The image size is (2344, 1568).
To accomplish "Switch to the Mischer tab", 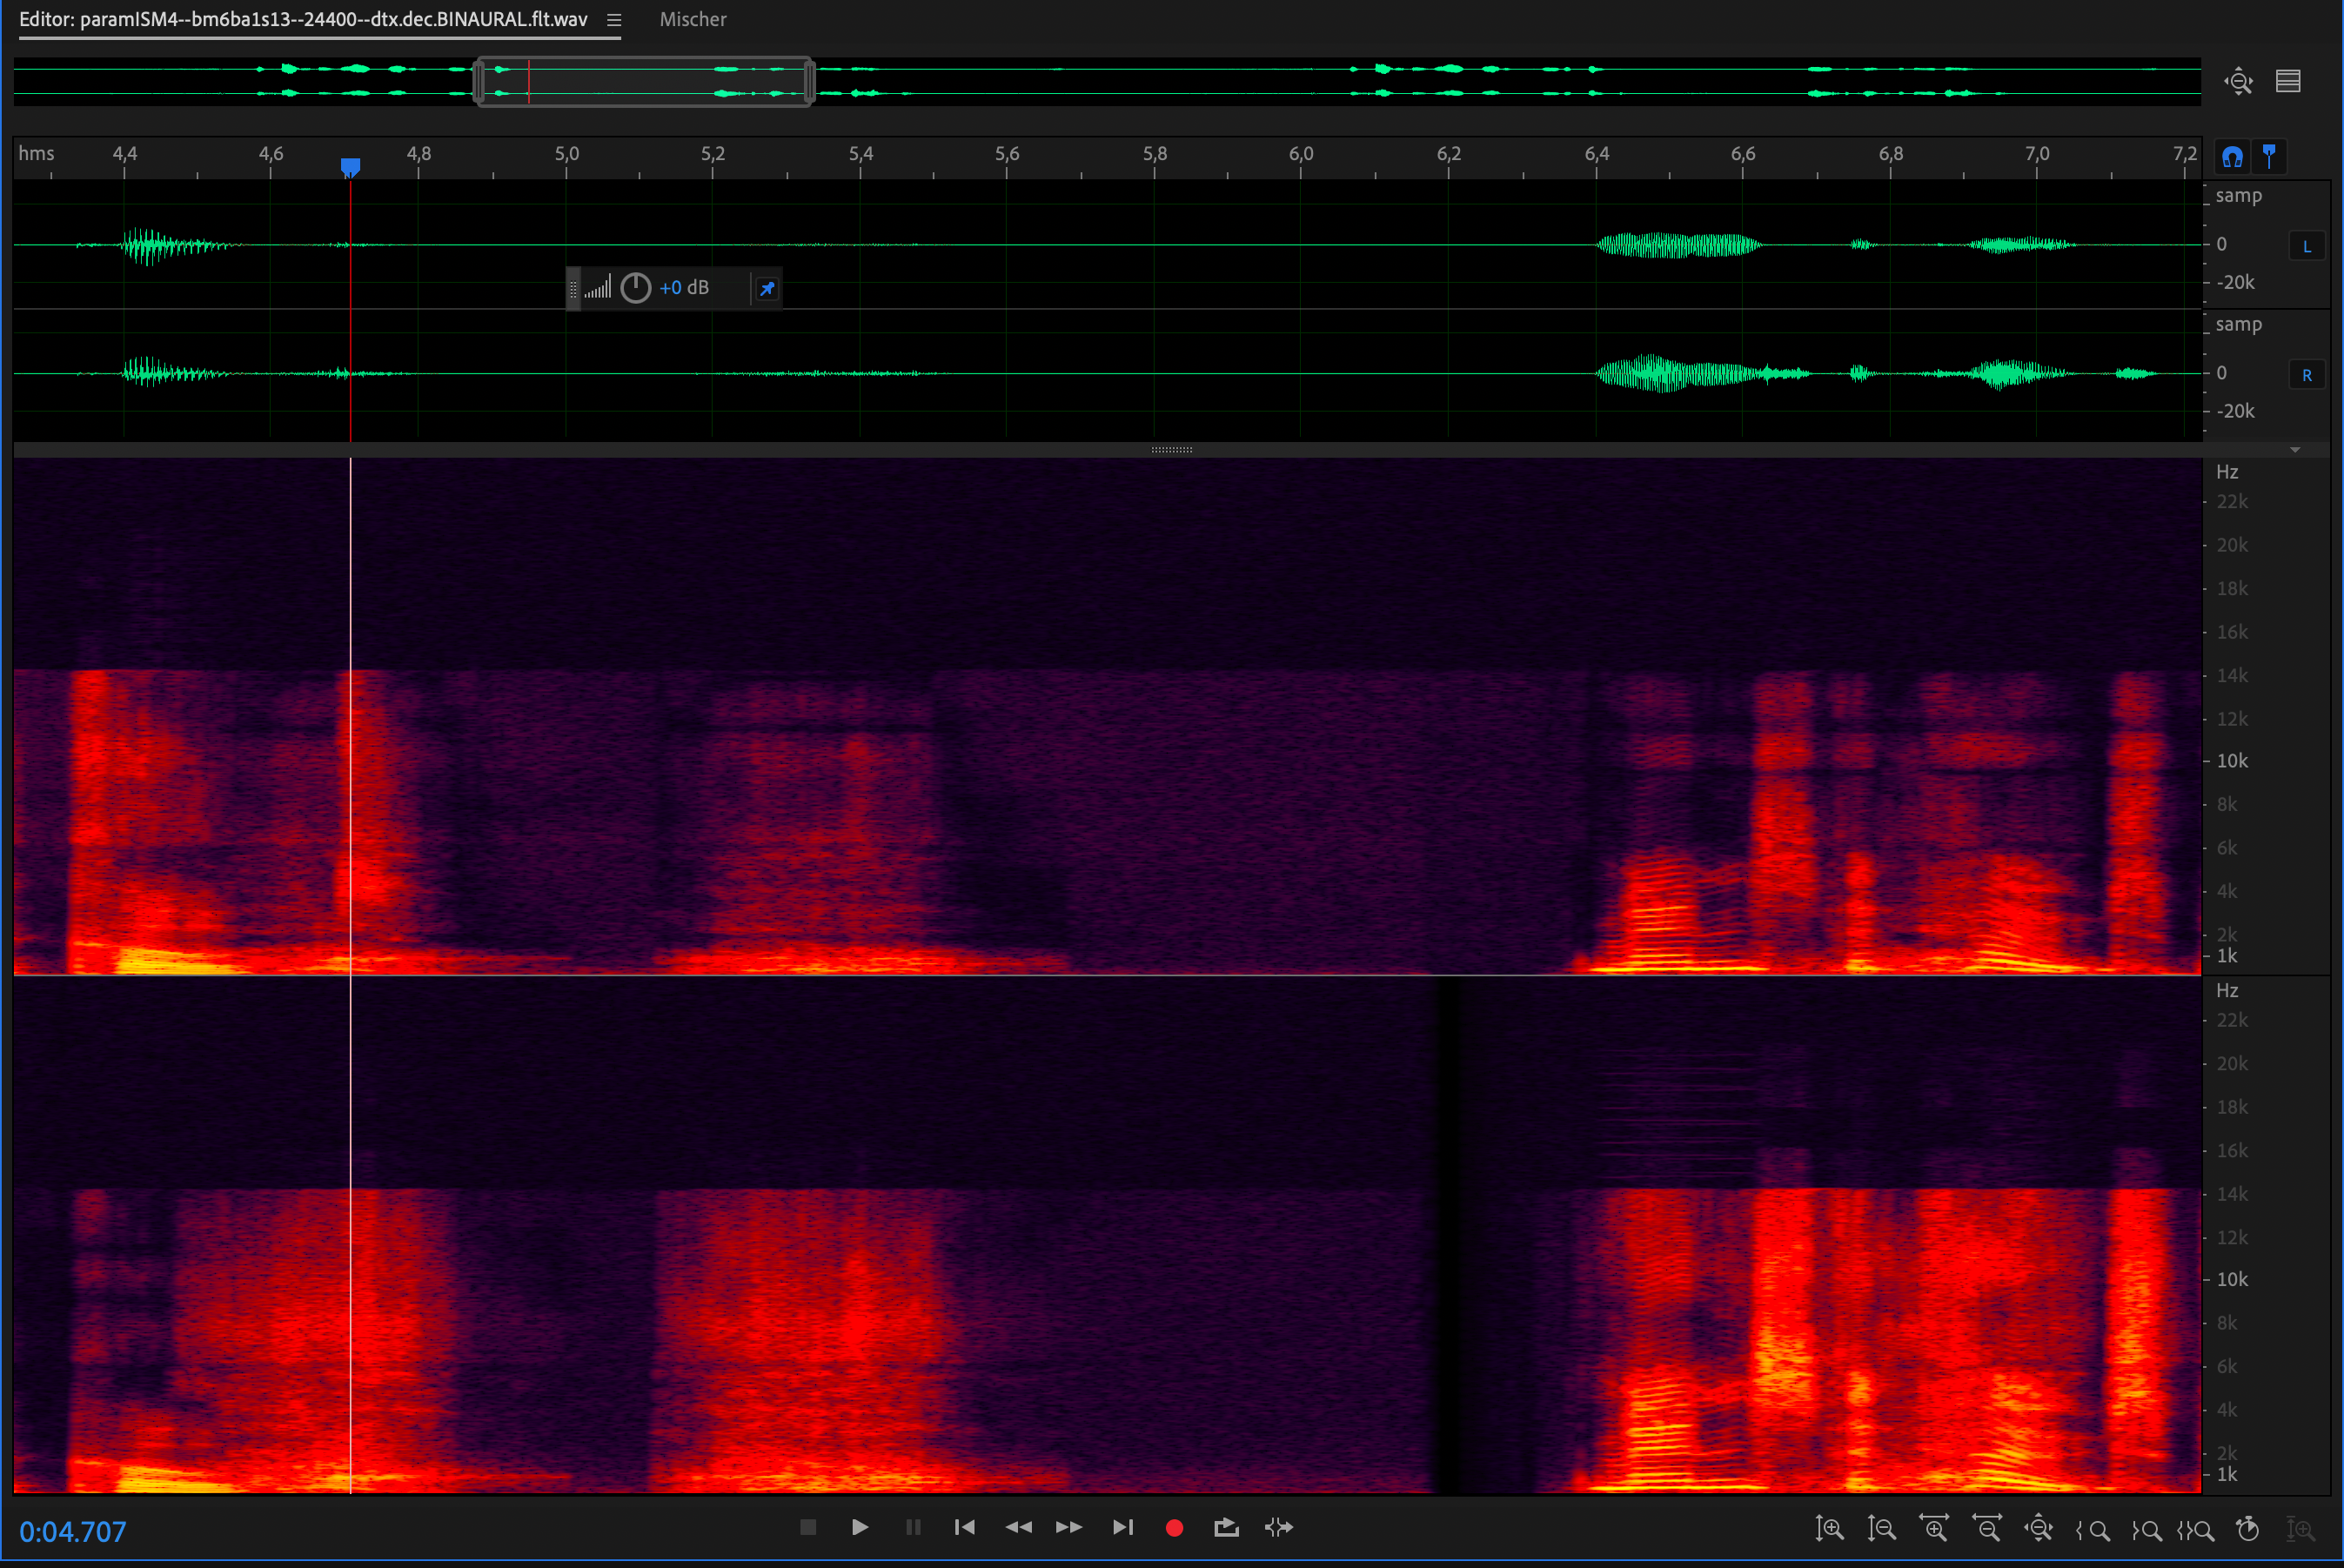I will pos(692,20).
